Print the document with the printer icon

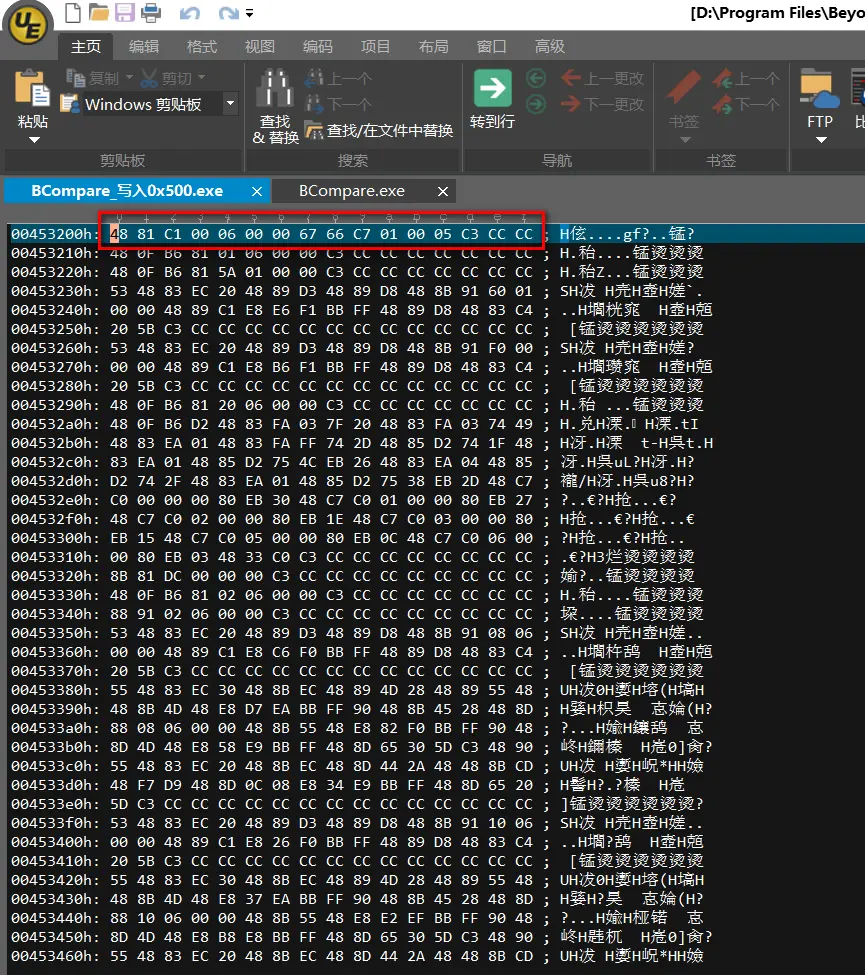point(151,13)
